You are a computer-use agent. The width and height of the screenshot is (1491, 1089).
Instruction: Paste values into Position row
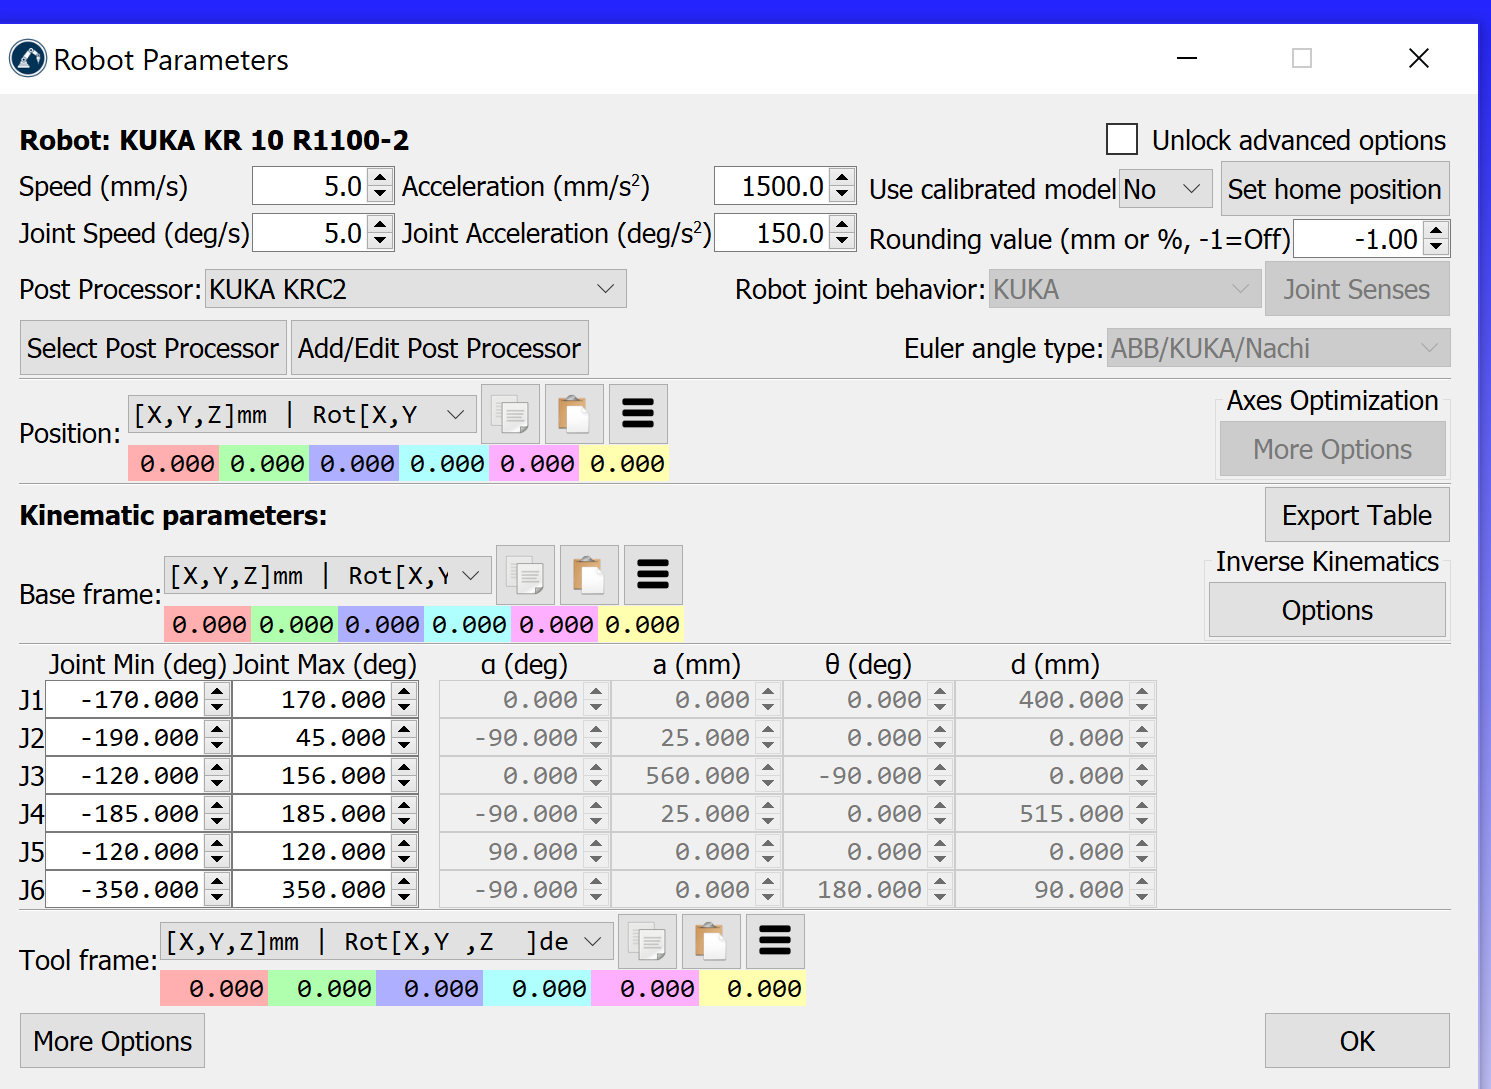click(574, 414)
